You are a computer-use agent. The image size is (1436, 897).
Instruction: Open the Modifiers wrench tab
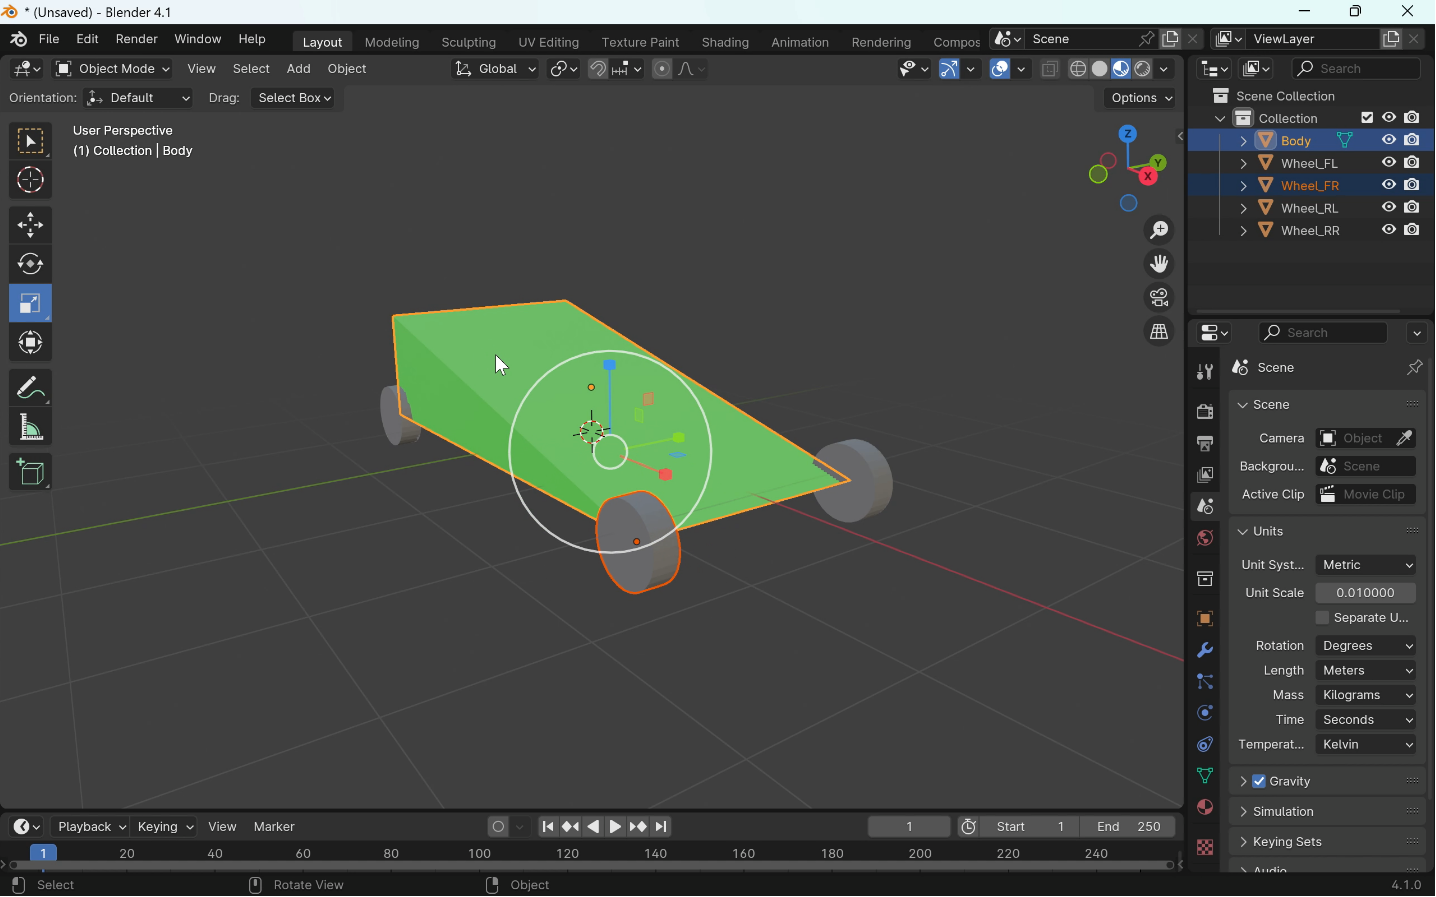point(1206,652)
